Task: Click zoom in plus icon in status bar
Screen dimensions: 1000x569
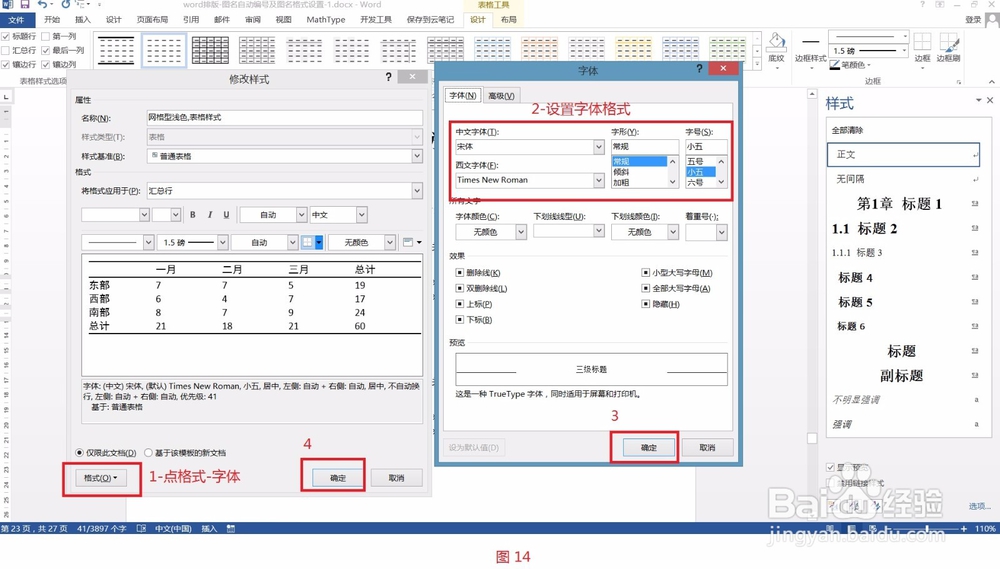Action: pyautogui.click(x=964, y=528)
